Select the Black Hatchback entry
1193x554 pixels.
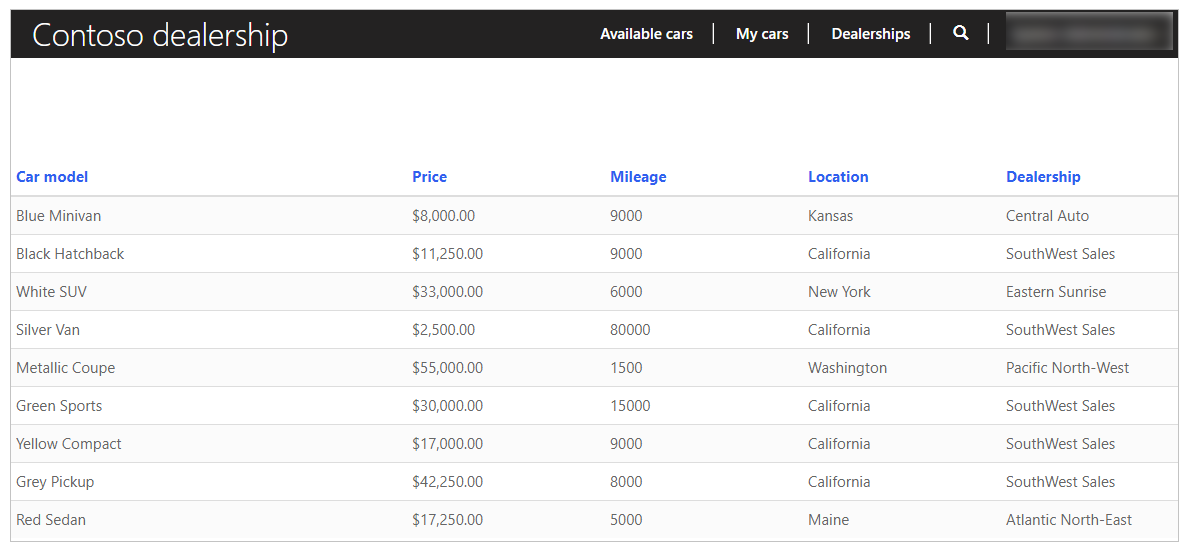point(594,254)
